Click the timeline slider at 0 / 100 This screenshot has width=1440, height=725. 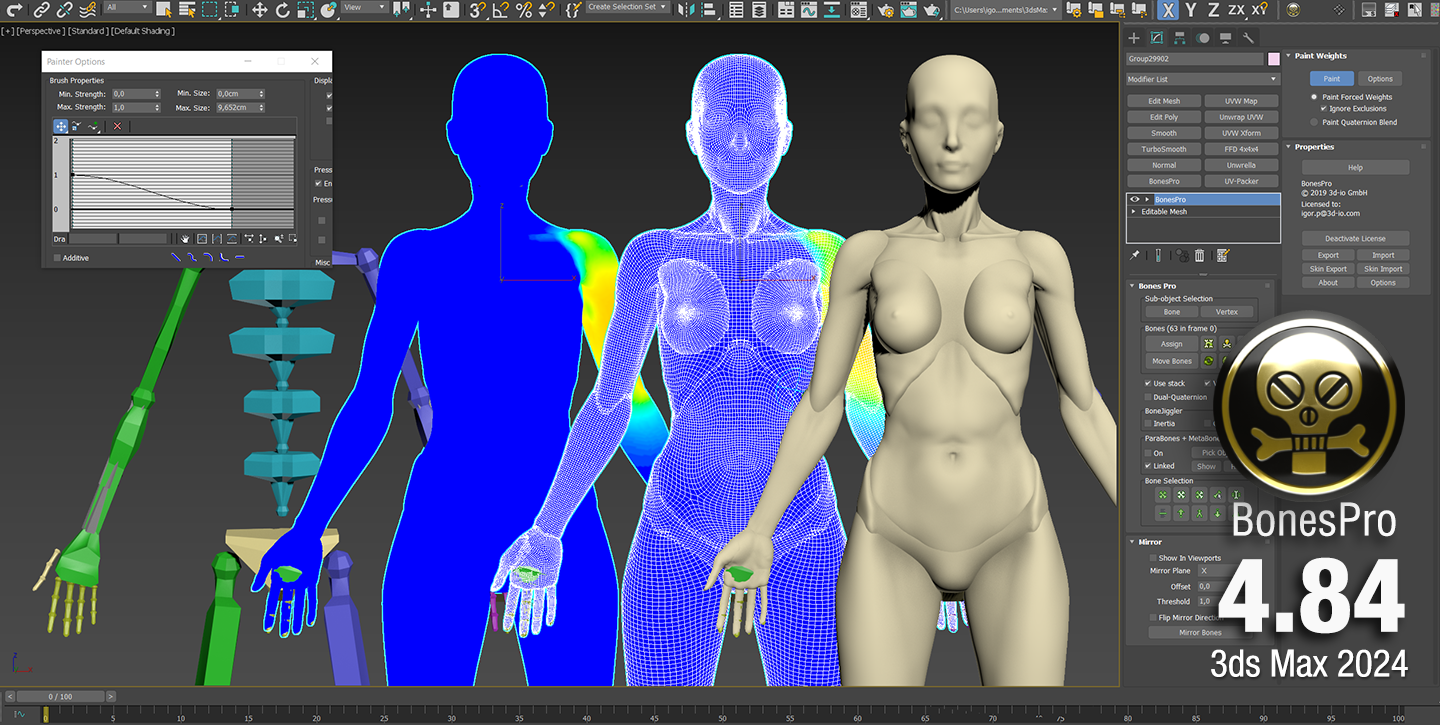[60, 696]
